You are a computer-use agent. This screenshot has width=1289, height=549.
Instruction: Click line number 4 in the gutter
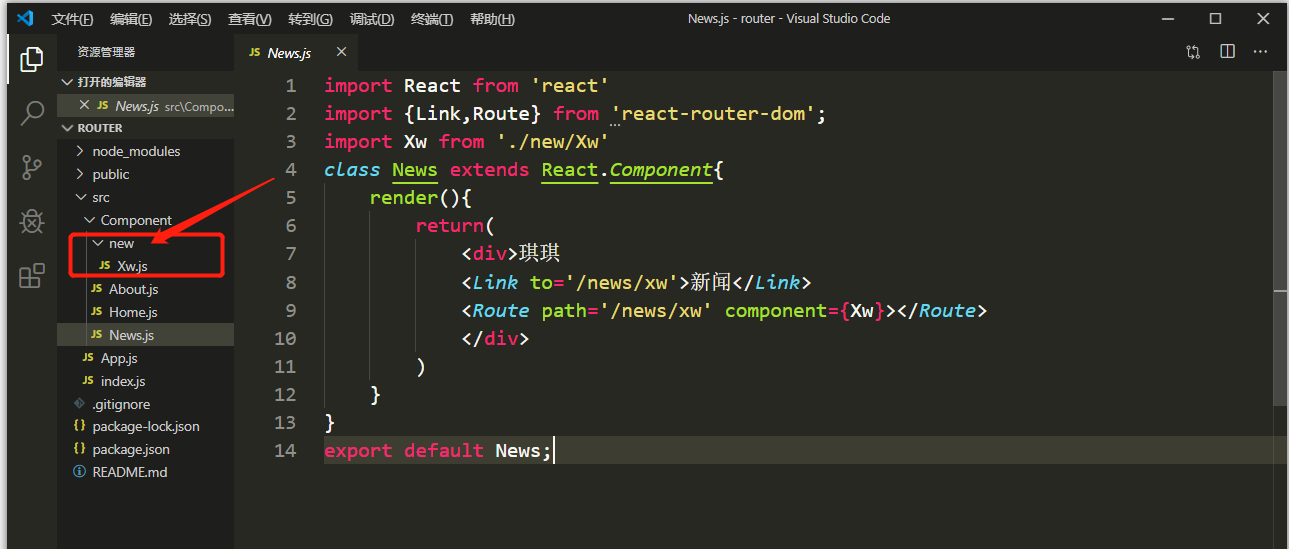tap(290, 170)
